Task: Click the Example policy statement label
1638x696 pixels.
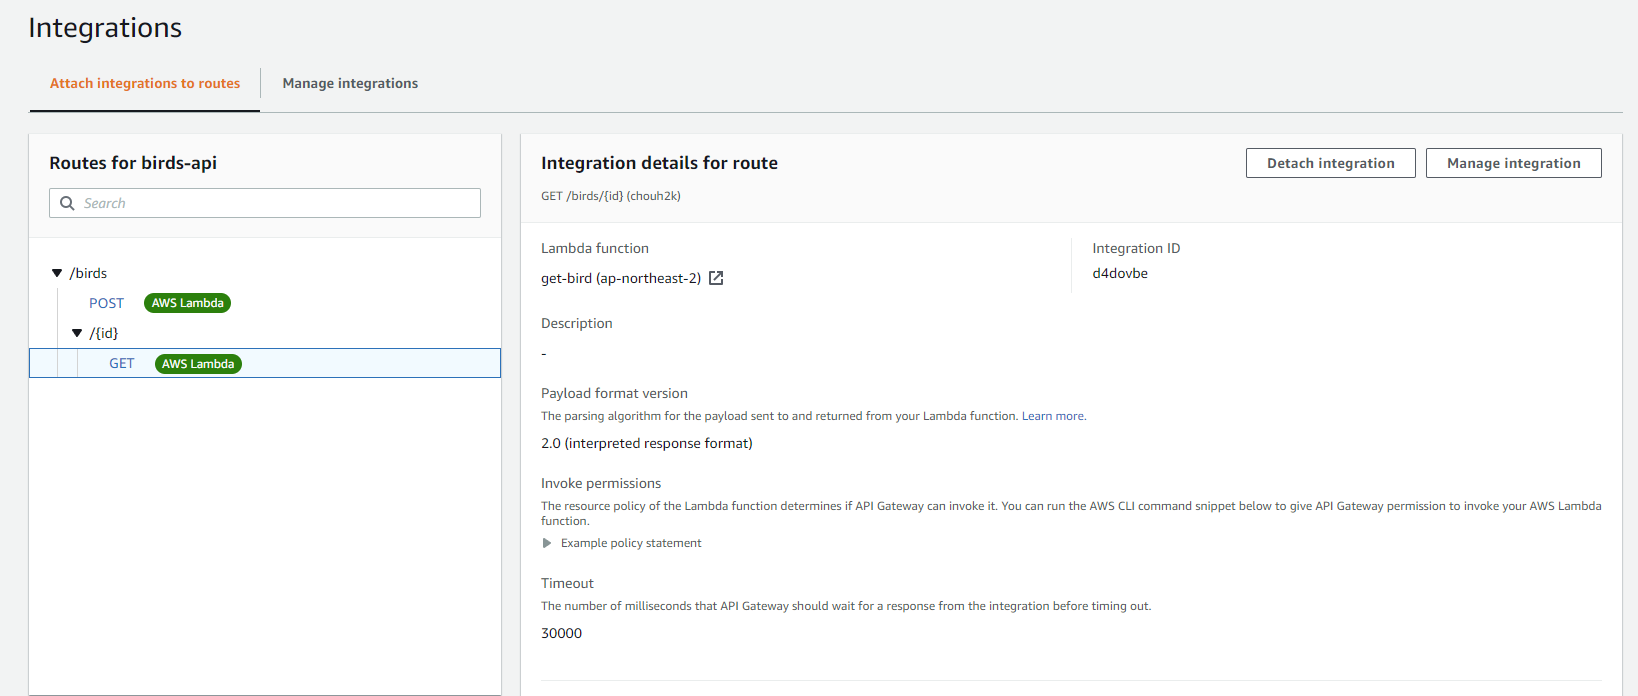Action: 631,543
